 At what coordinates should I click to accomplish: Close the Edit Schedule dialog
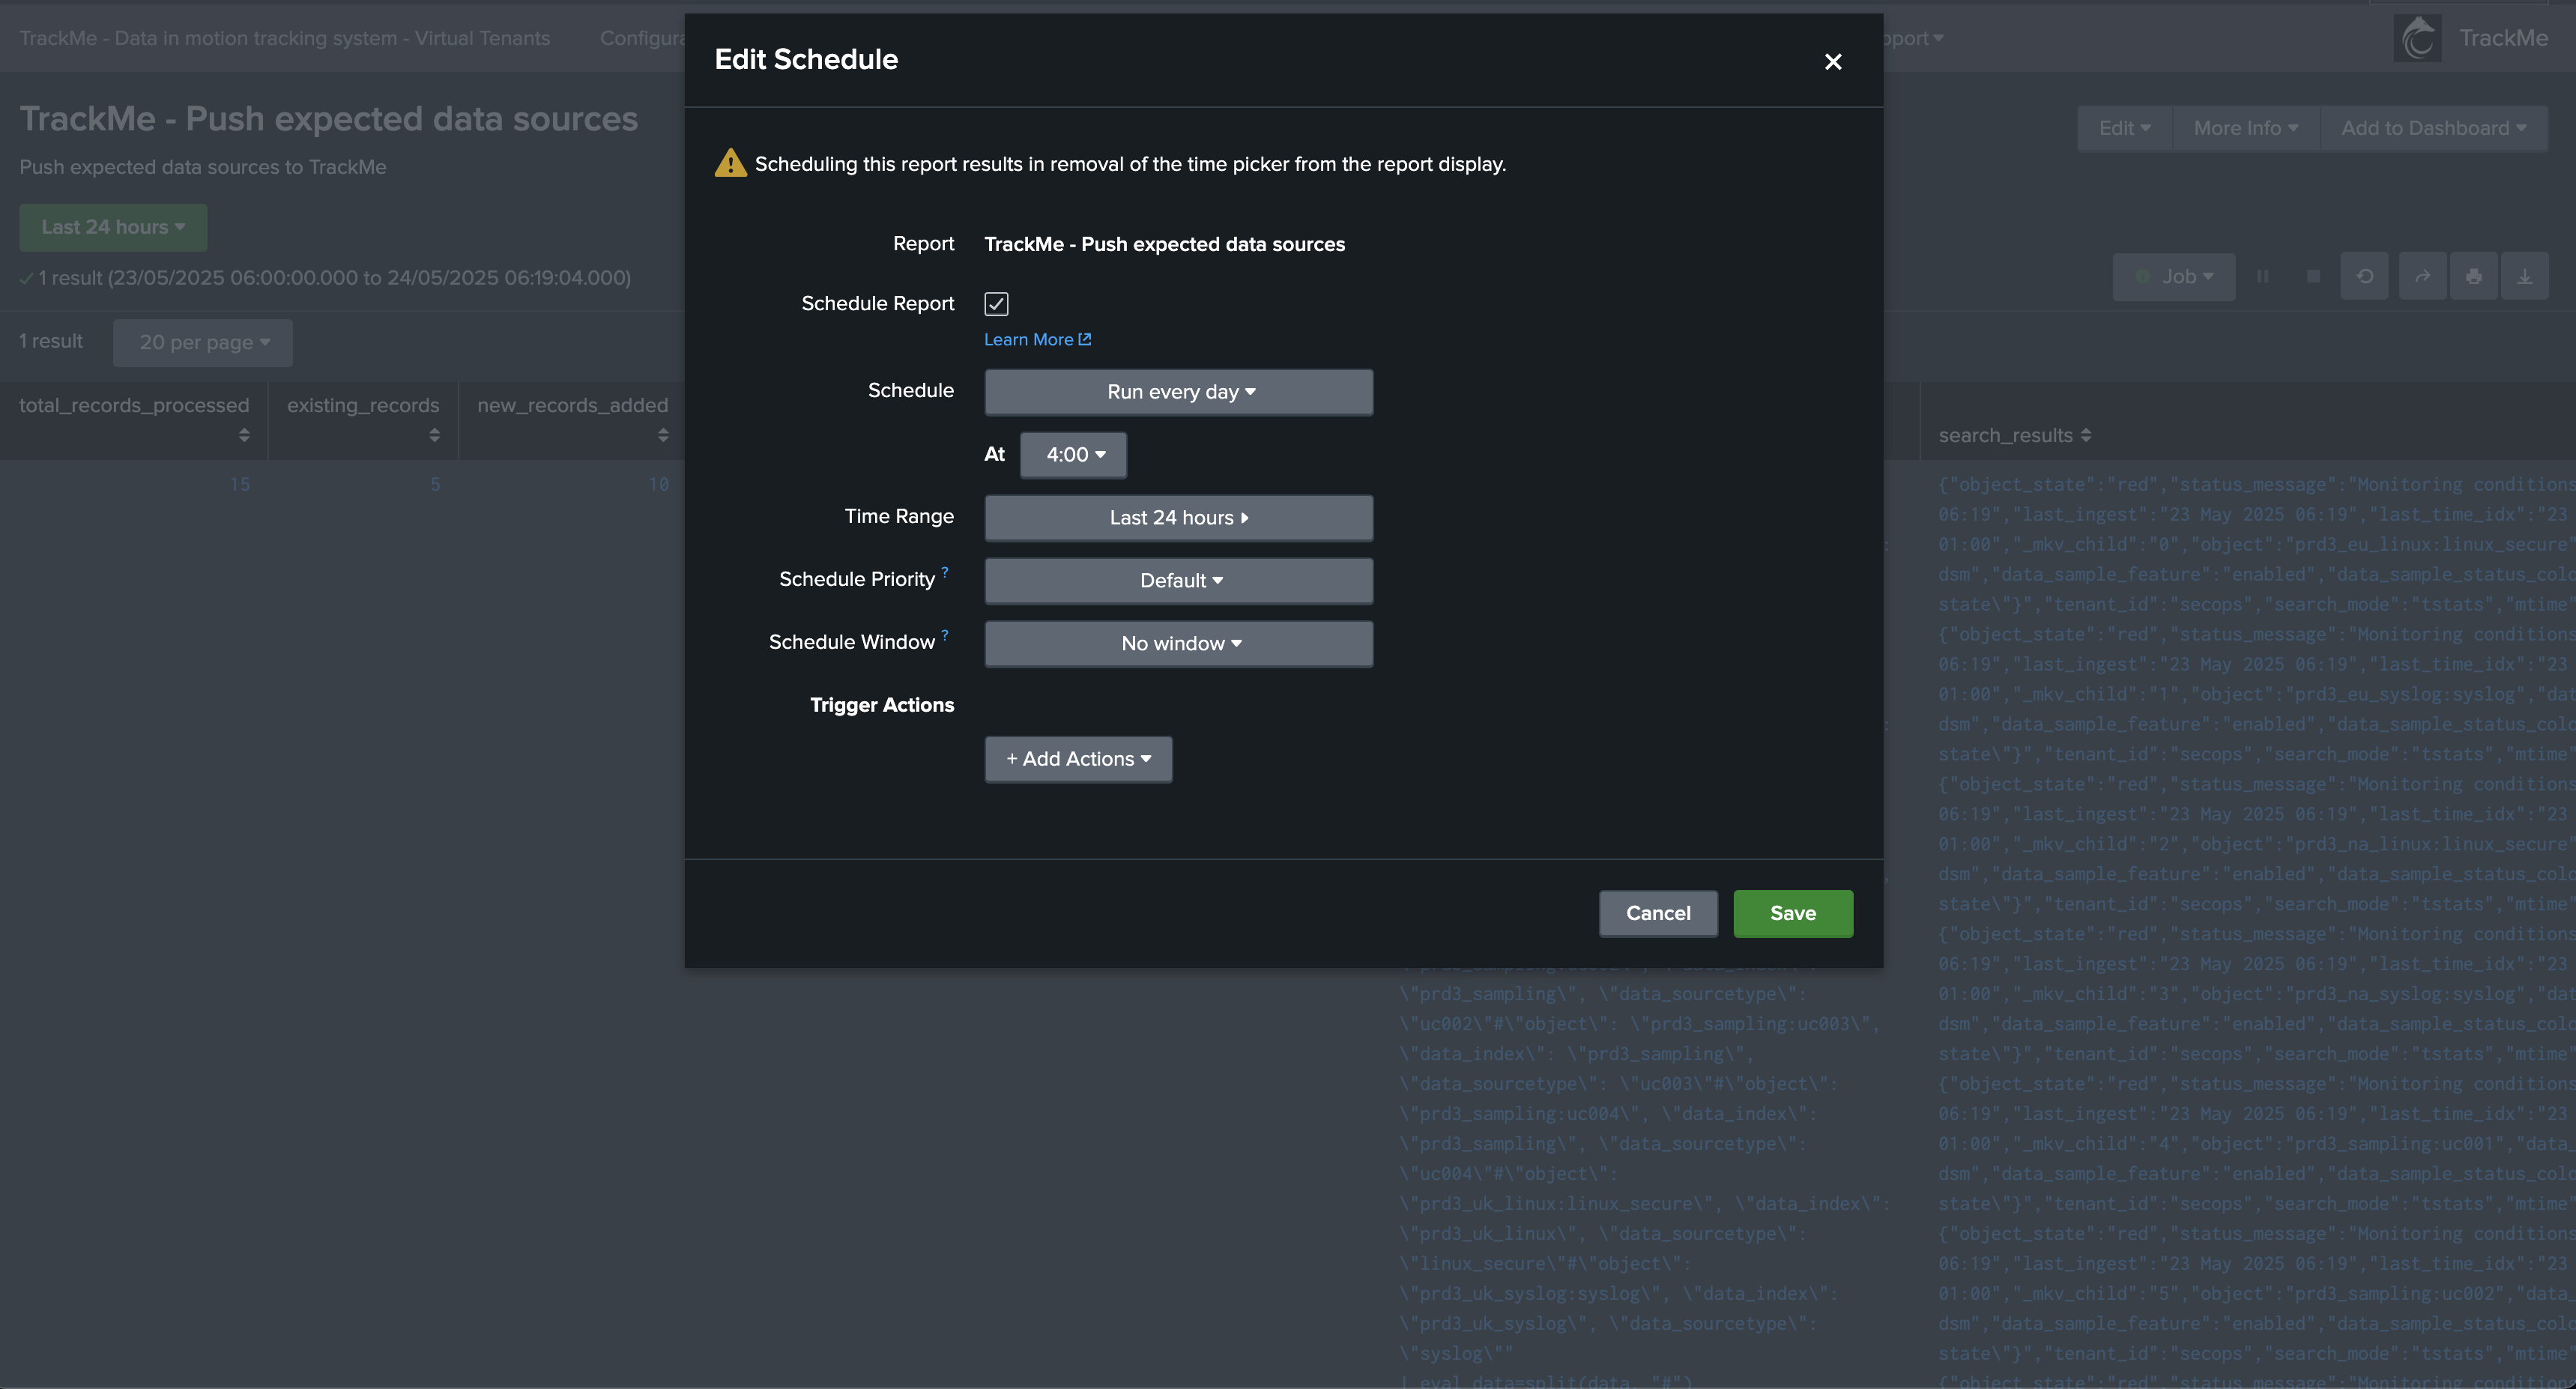(1832, 62)
